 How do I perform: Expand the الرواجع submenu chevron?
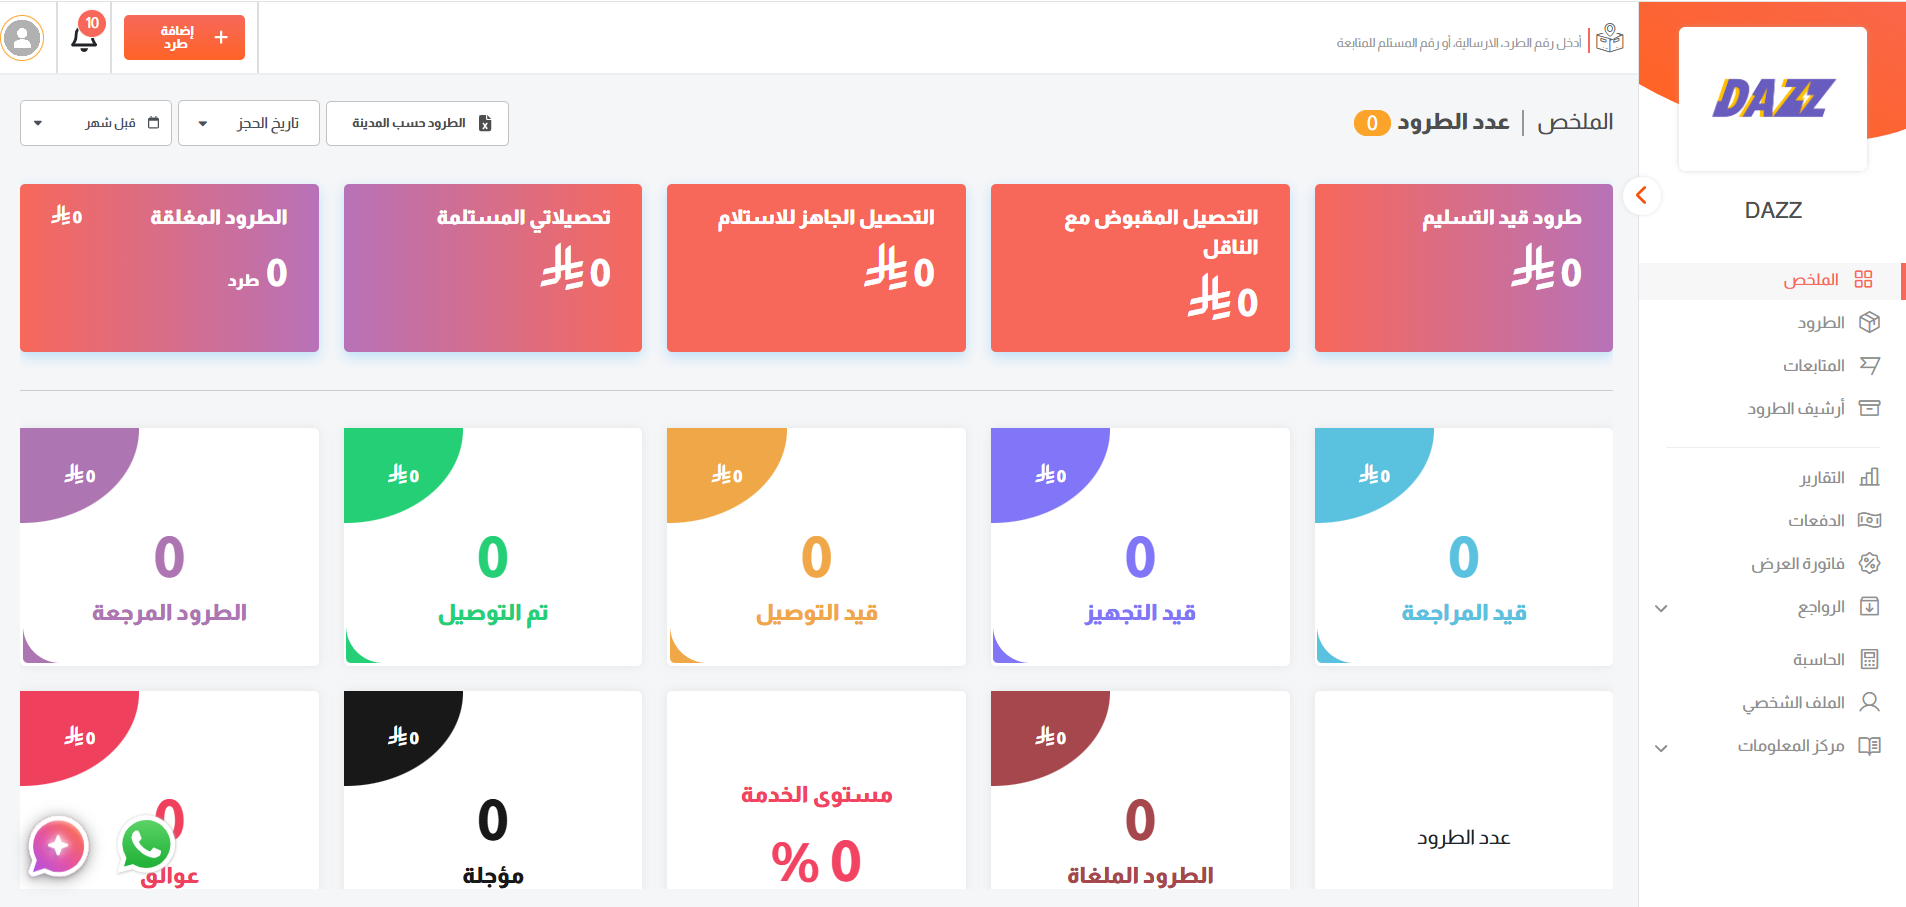[x=1661, y=608]
